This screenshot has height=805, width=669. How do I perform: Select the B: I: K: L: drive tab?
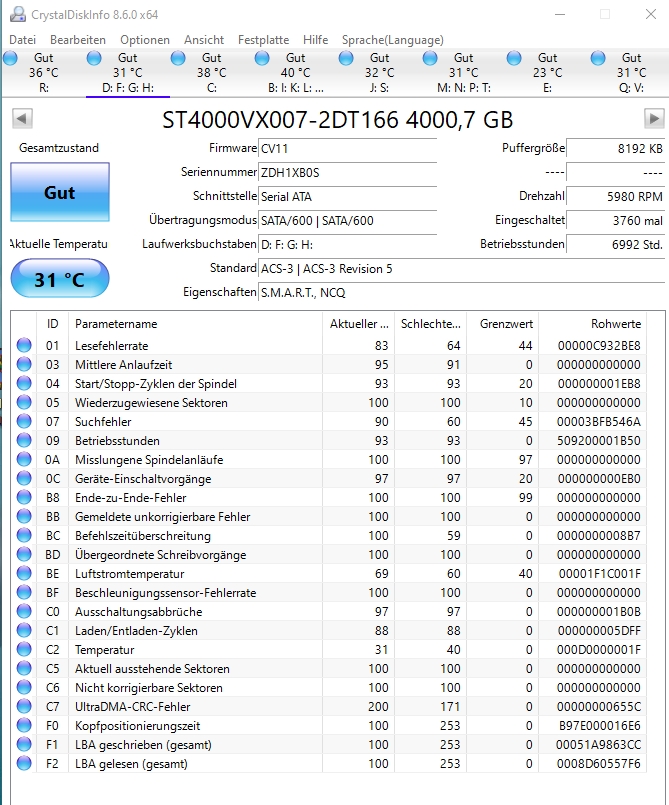(x=296, y=72)
